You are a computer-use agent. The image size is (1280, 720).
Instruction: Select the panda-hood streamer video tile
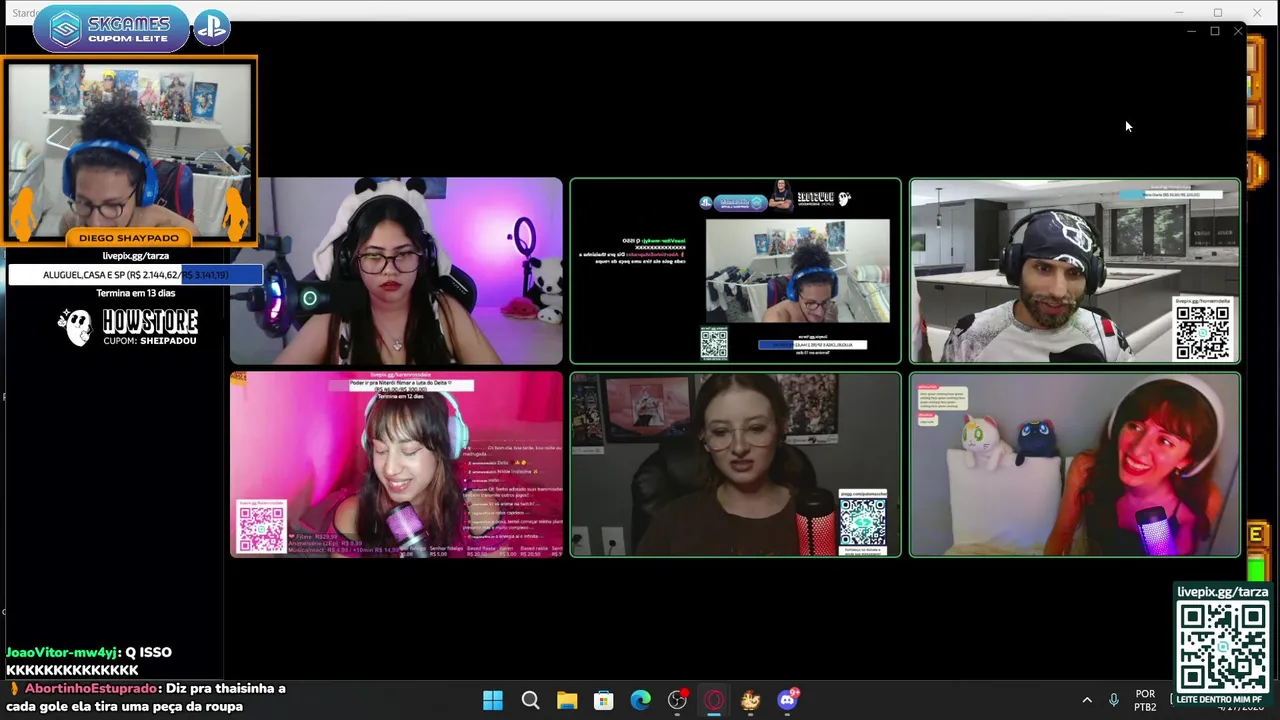[x=396, y=271]
